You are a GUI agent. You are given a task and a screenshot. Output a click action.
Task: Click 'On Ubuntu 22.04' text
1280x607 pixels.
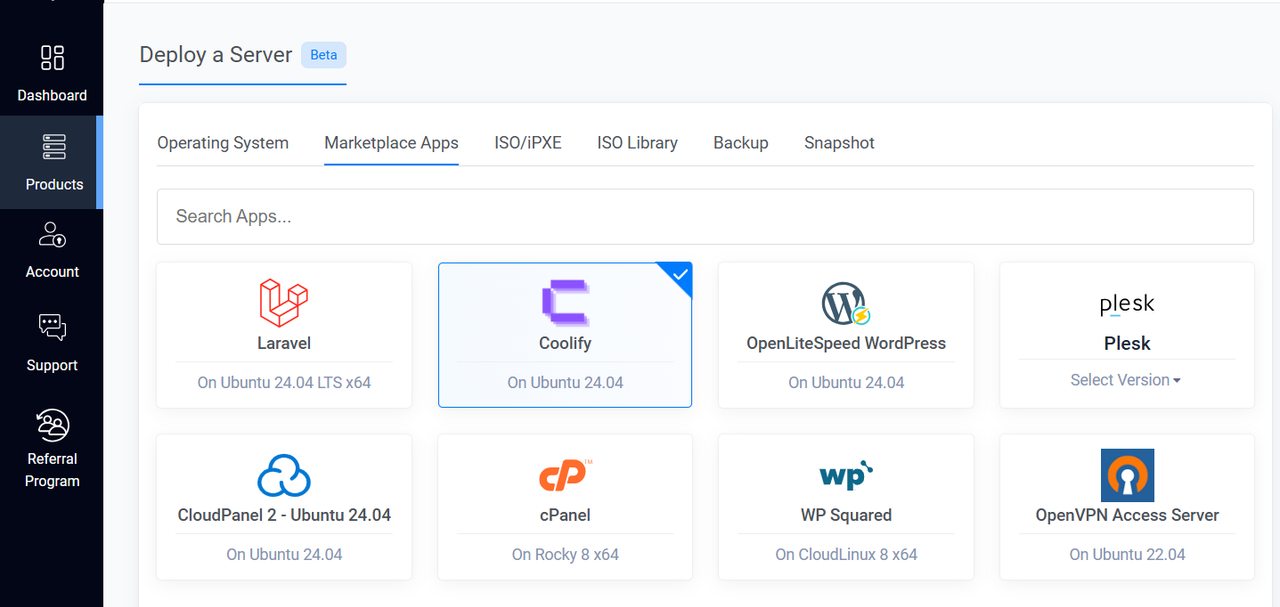pyautogui.click(x=1127, y=554)
